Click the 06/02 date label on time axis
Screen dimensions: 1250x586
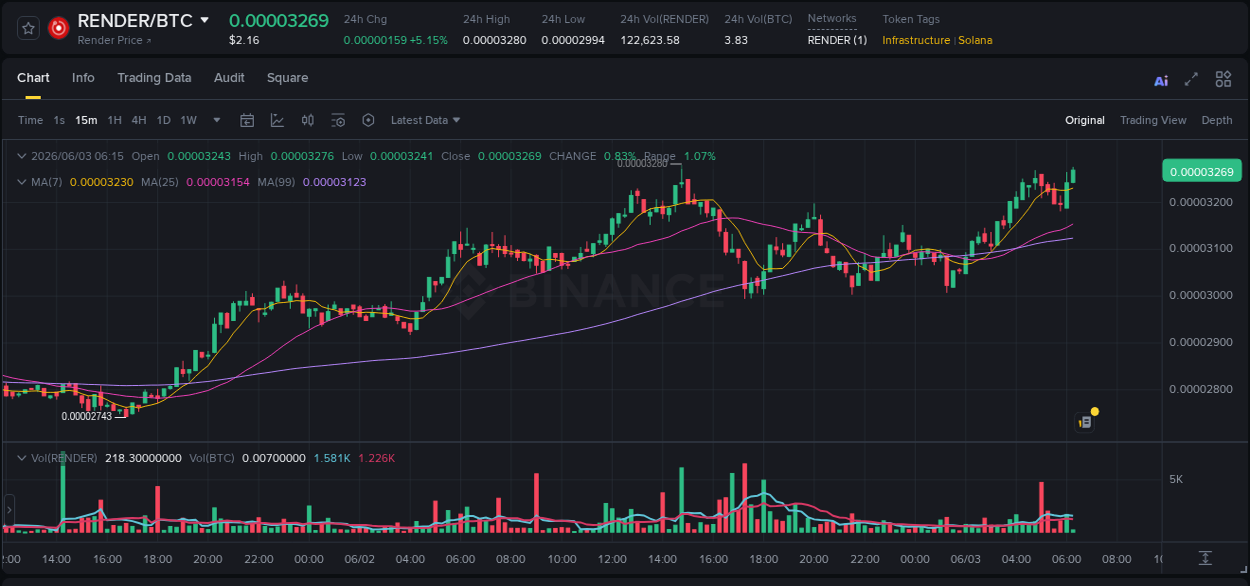(359, 559)
